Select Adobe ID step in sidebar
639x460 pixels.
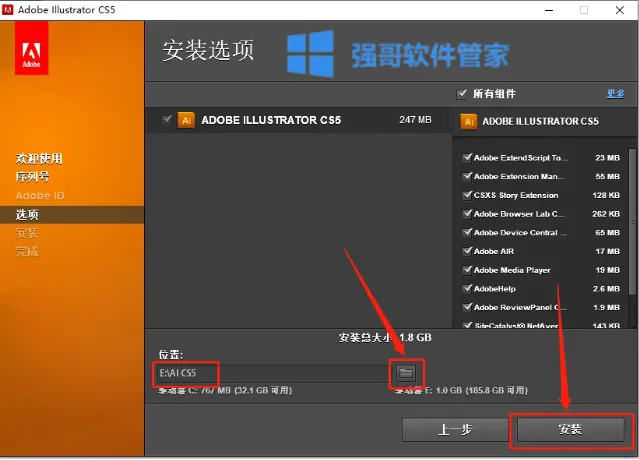point(40,196)
